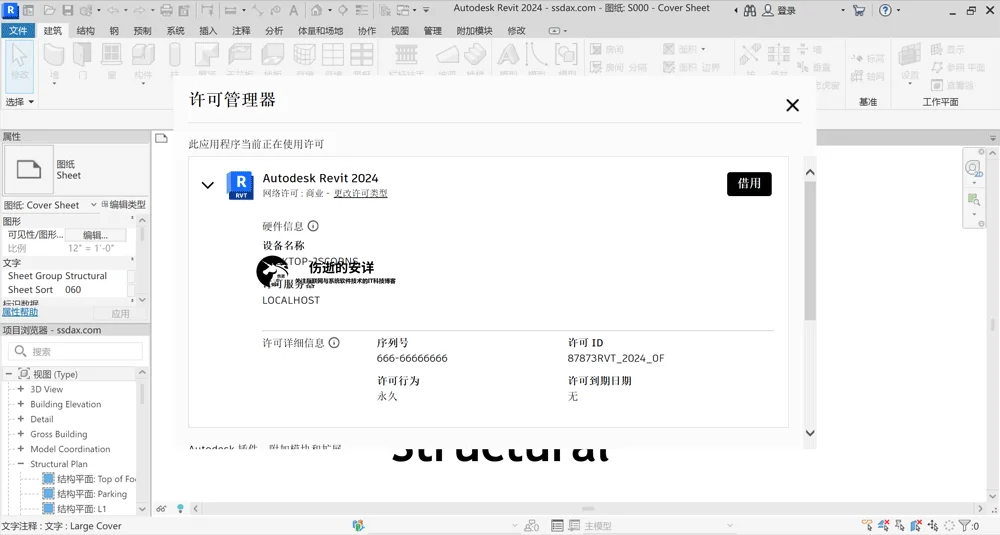Click the 借用 (Borrow) button

coord(749,184)
